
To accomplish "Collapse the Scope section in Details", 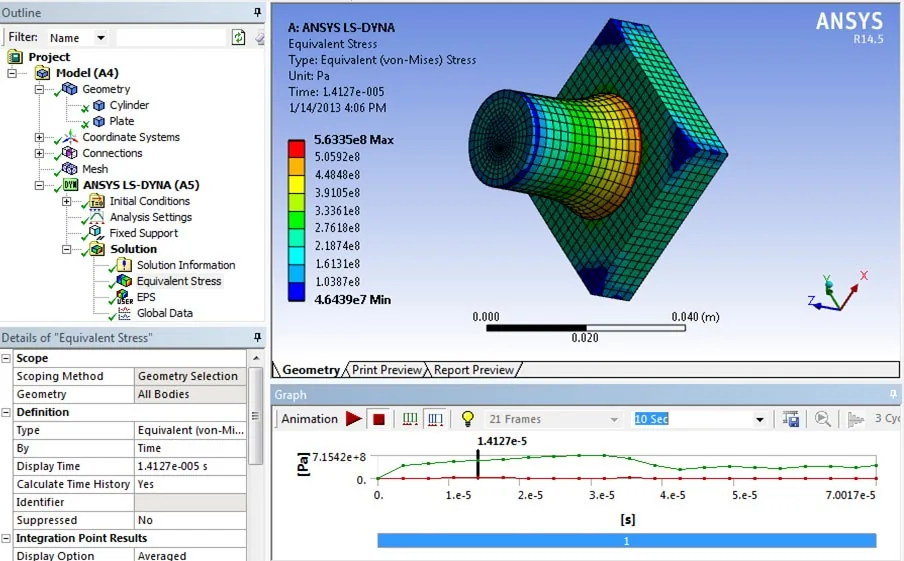I will tap(6, 358).
